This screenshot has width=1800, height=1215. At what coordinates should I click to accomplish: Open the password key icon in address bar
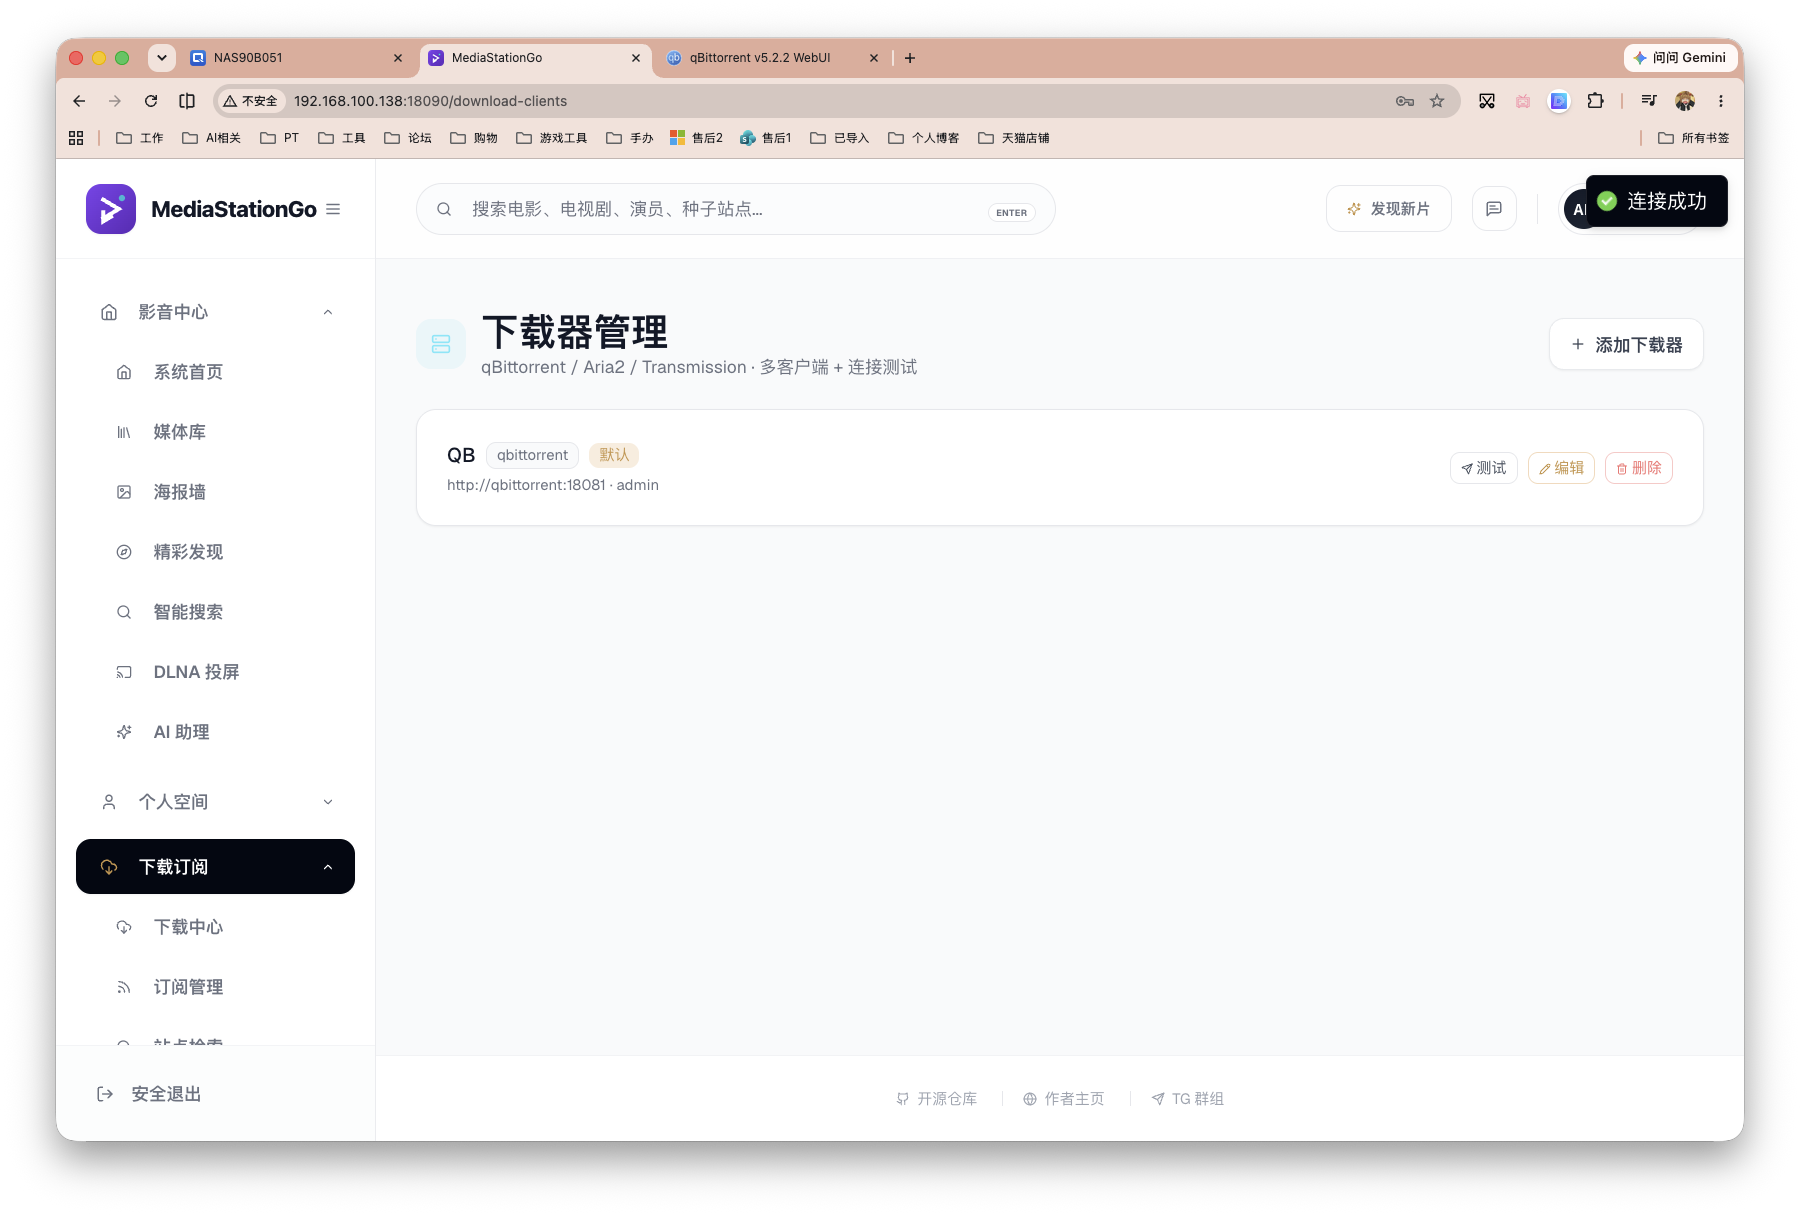click(x=1405, y=101)
